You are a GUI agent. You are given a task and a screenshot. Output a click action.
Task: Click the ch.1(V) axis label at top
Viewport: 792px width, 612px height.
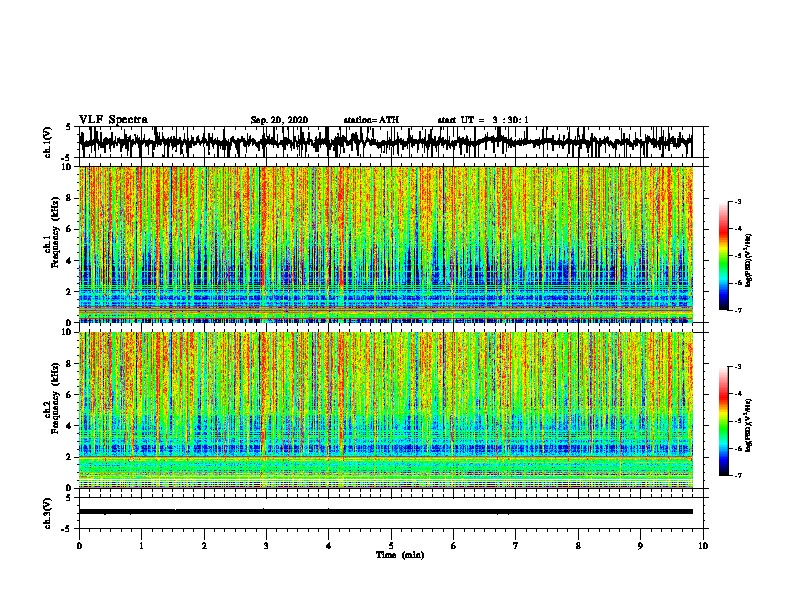[48, 142]
